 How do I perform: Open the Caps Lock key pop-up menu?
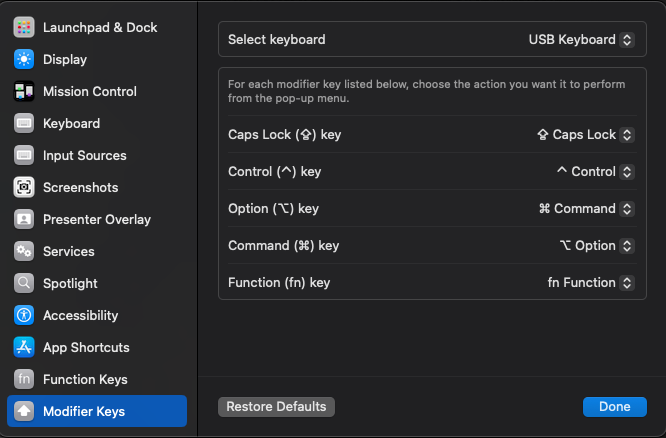585,134
